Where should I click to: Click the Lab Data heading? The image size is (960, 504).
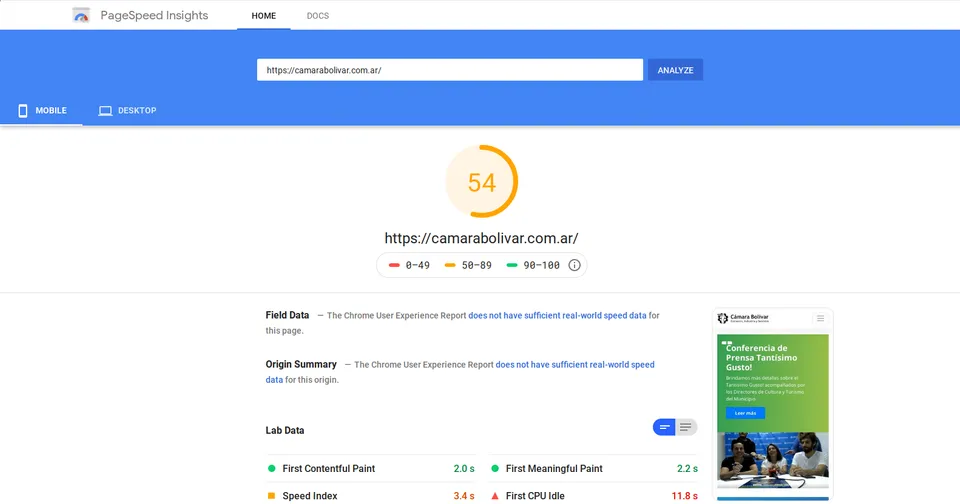coord(285,430)
